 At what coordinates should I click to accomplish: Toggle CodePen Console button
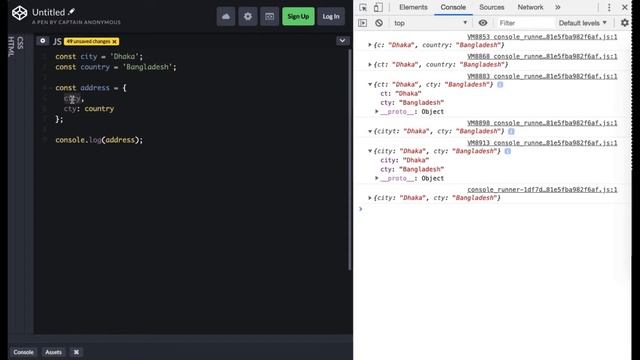point(23,352)
